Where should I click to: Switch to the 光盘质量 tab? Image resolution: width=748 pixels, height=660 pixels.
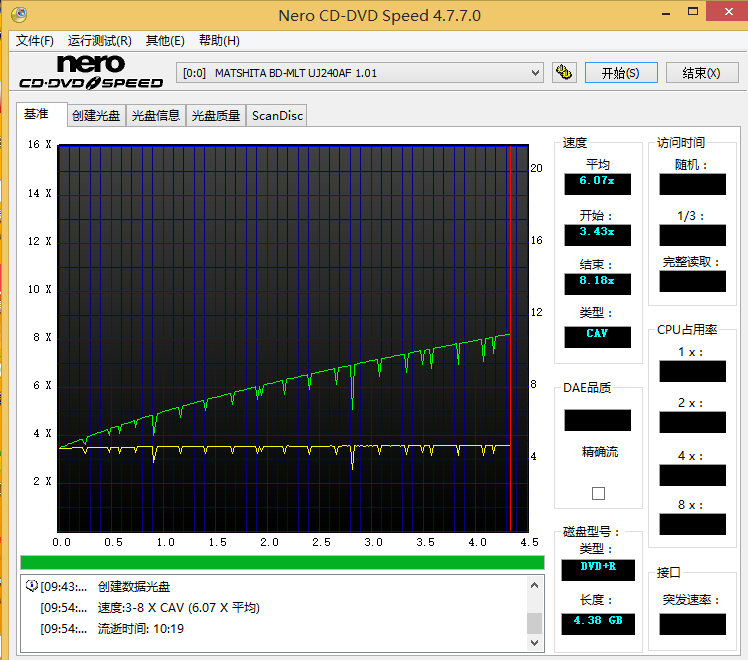point(216,116)
